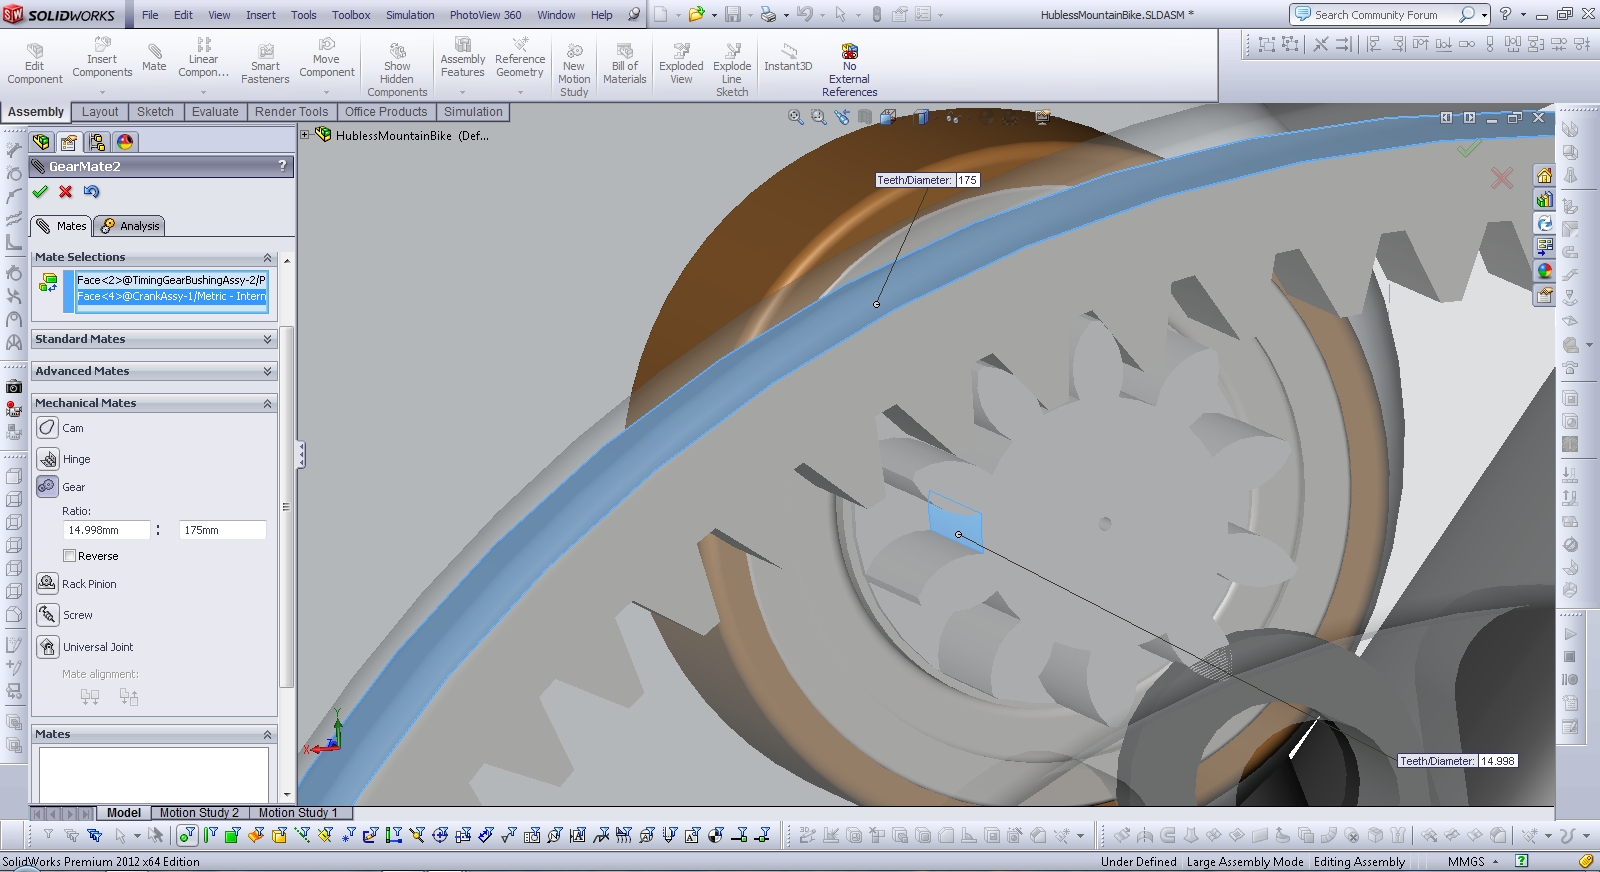The height and width of the screenshot is (872, 1600).
Task: Select Gear mechanical mate
Action: click(47, 486)
